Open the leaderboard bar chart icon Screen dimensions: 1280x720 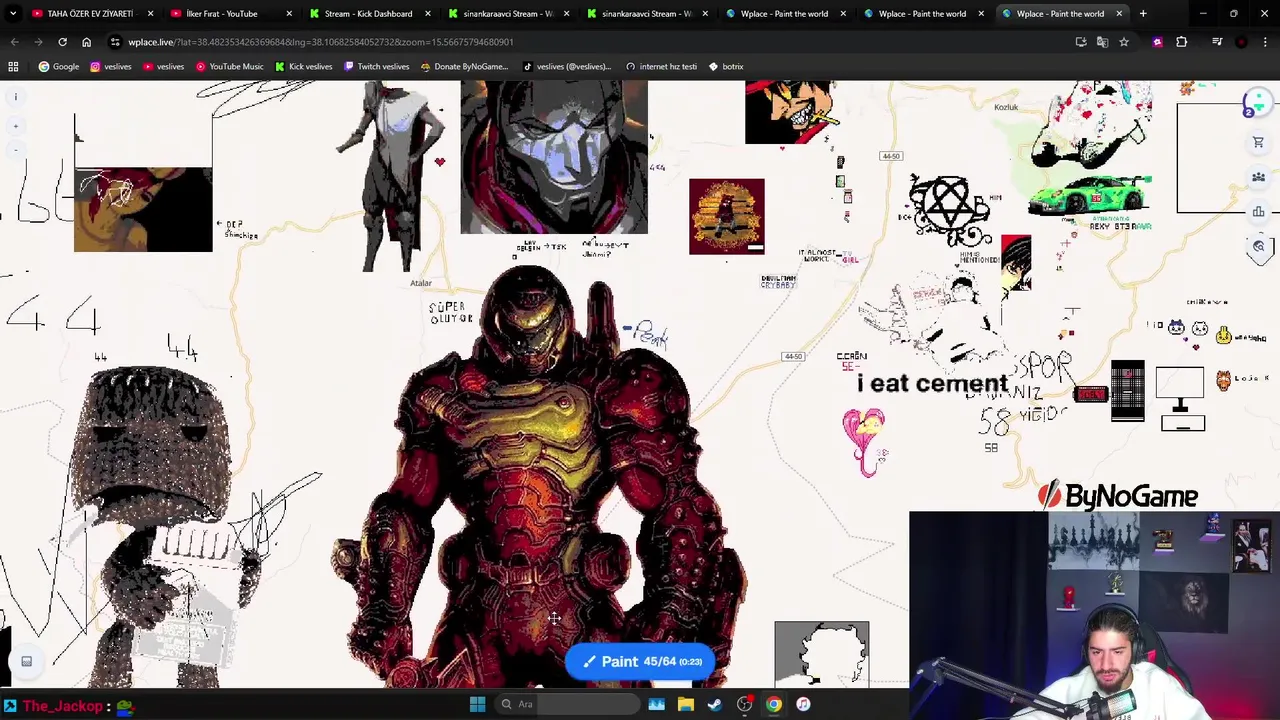[1258, 212]
